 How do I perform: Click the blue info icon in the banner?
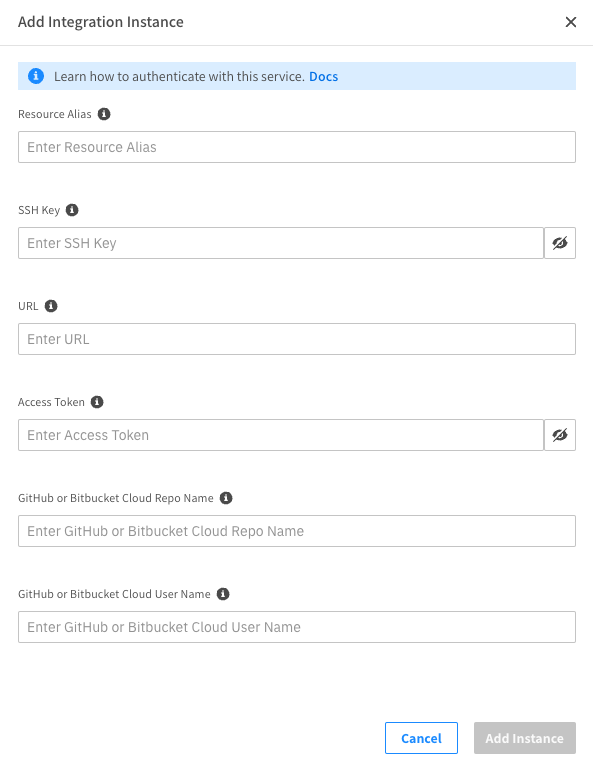[x=36, y=76]
